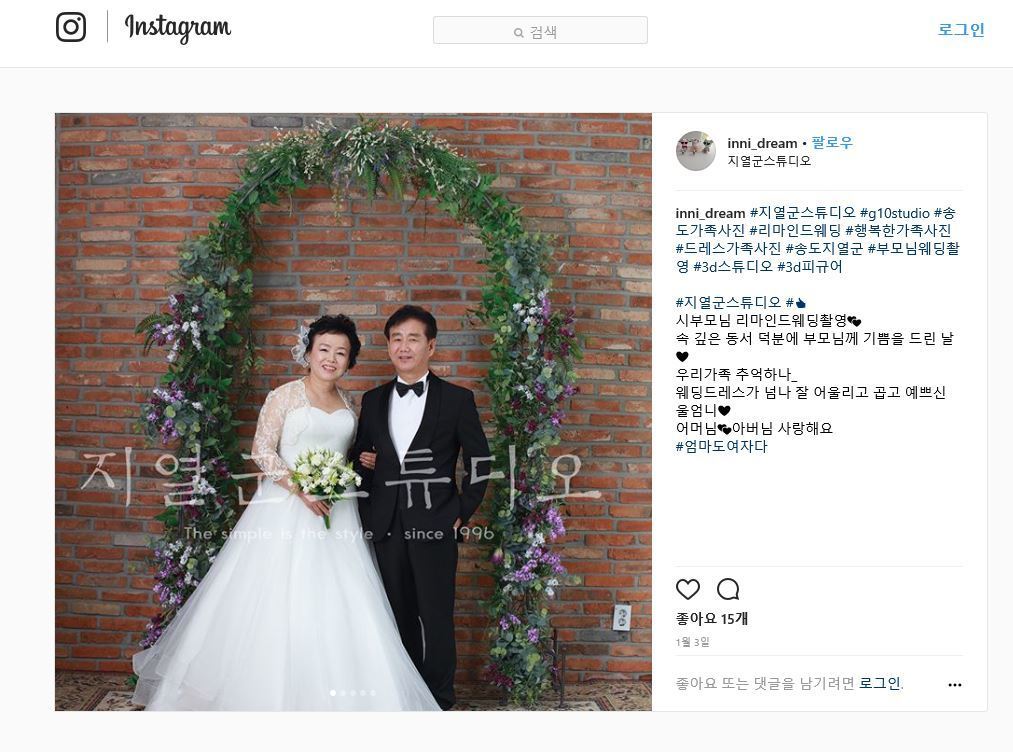Follow inni_dream using 팔로우
1013x752 pixels.
click(832, 143)
